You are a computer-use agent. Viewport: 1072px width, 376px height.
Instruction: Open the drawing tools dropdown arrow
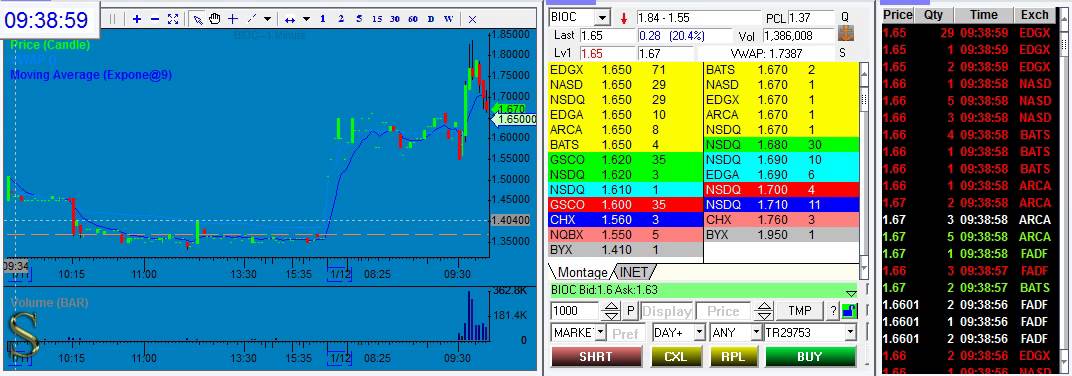[x=267, y=19]
